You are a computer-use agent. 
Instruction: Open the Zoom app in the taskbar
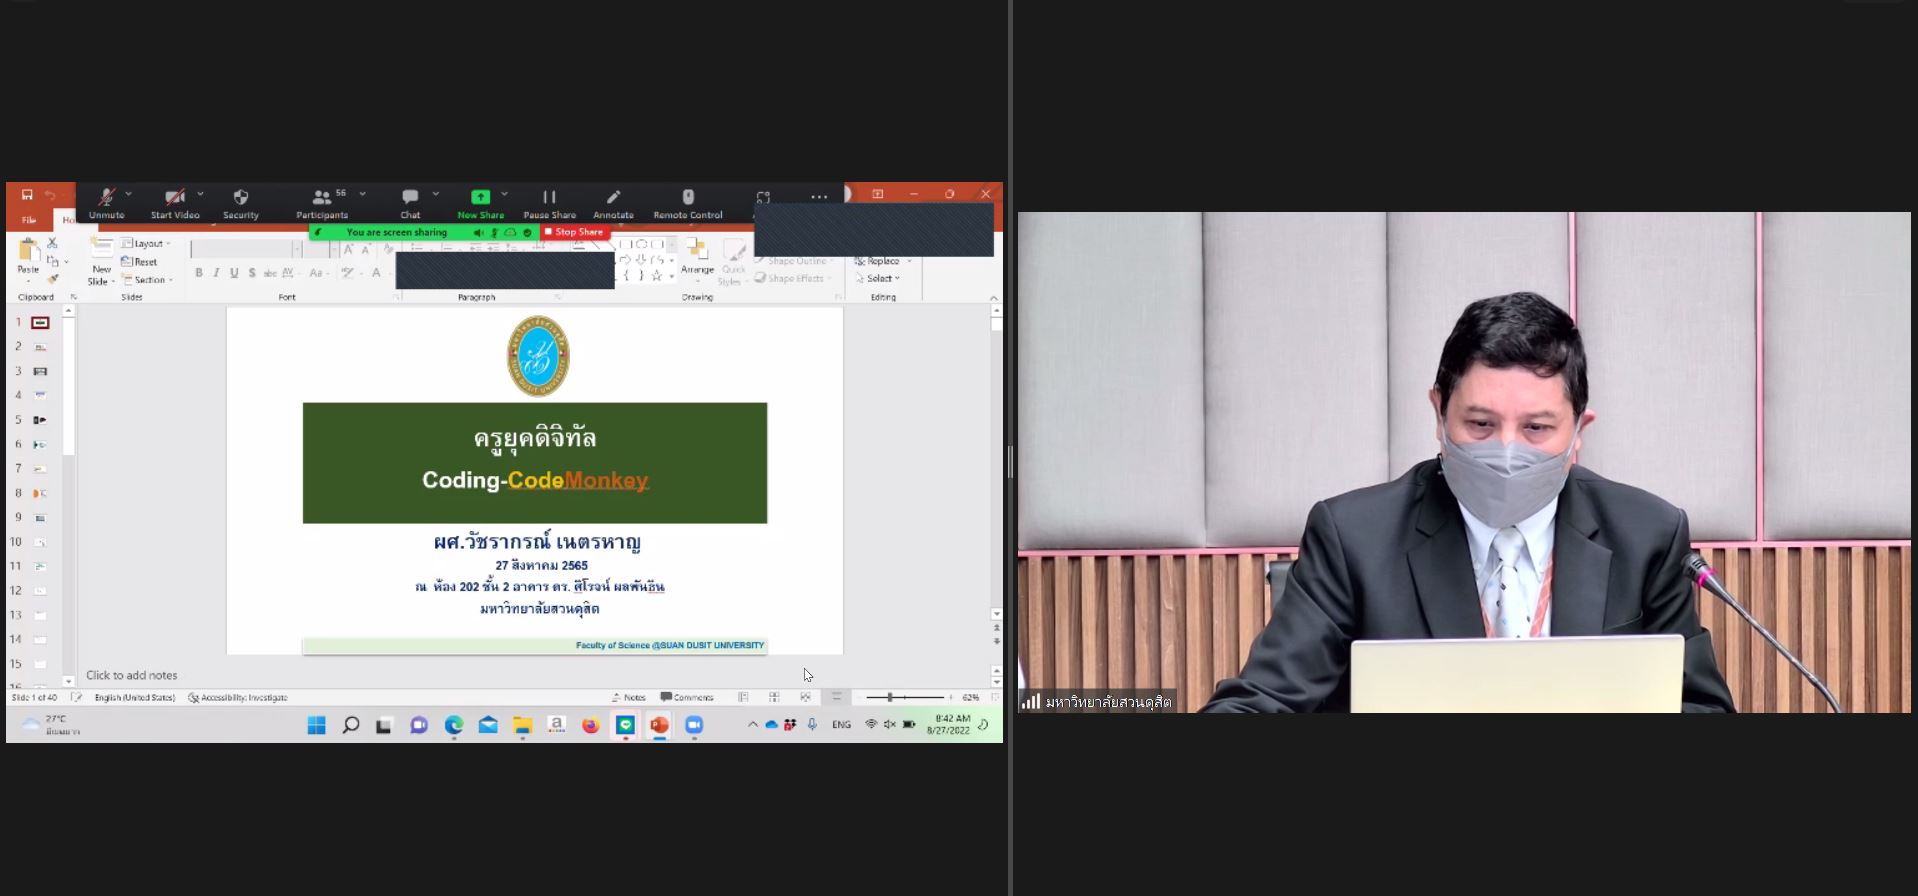coord(694,725)
